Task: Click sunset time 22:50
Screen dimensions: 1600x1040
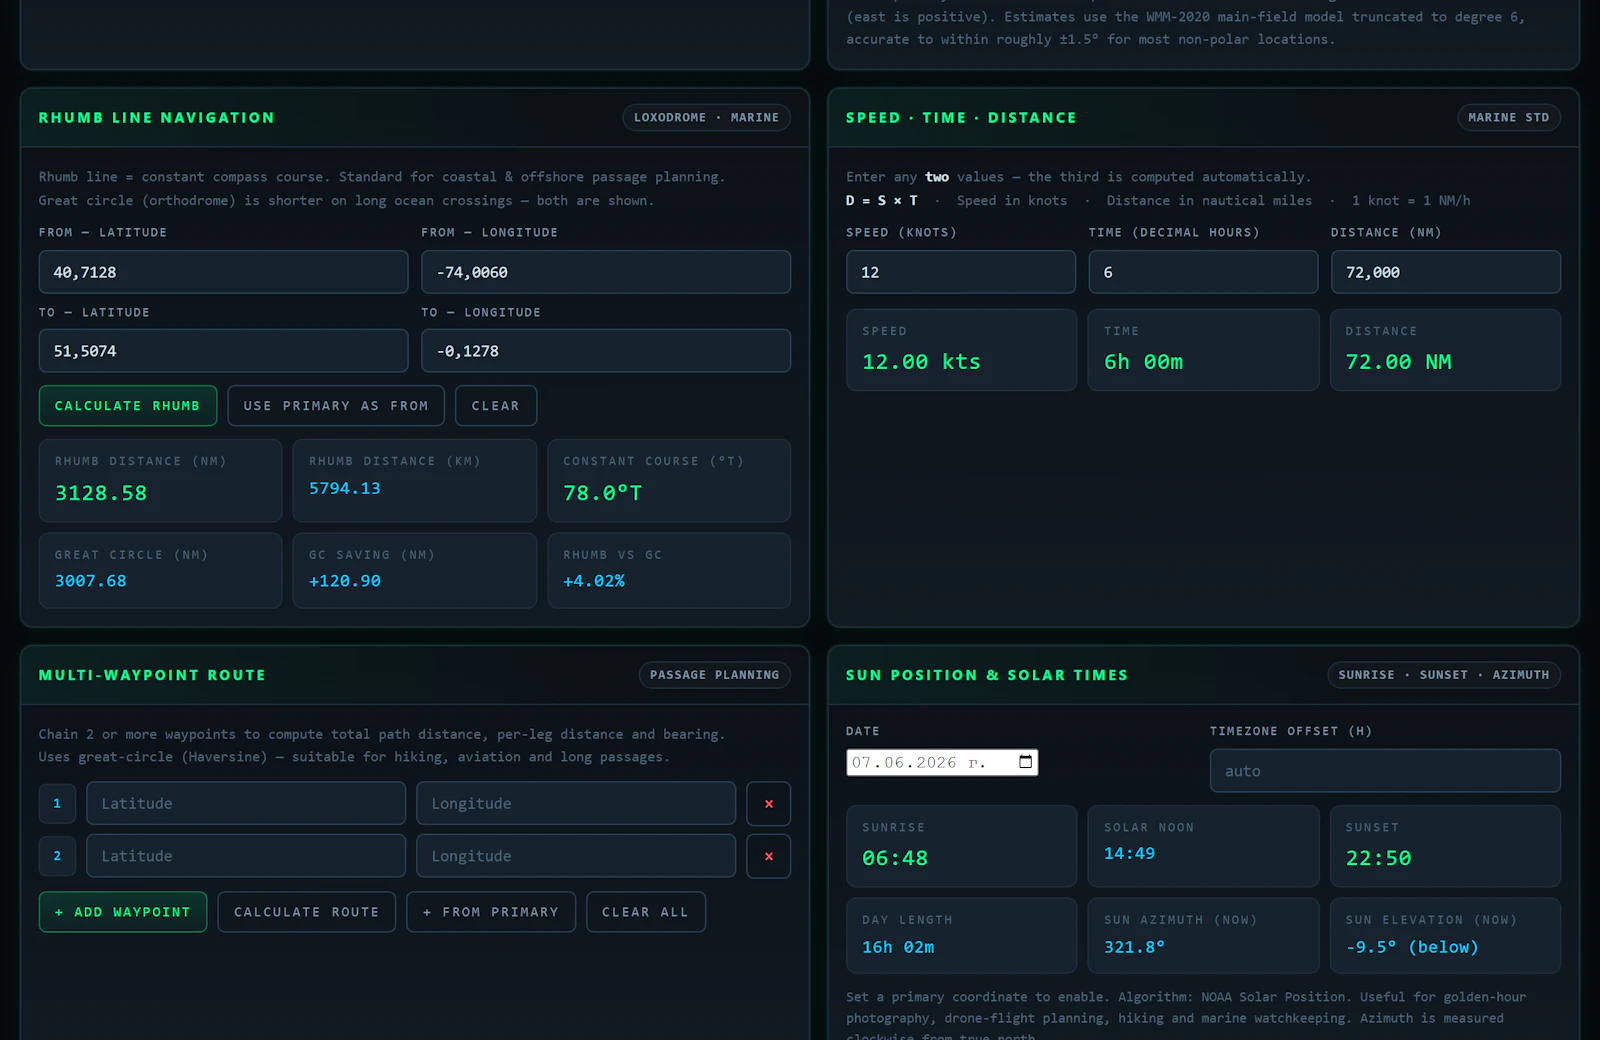Action: 1379,858
